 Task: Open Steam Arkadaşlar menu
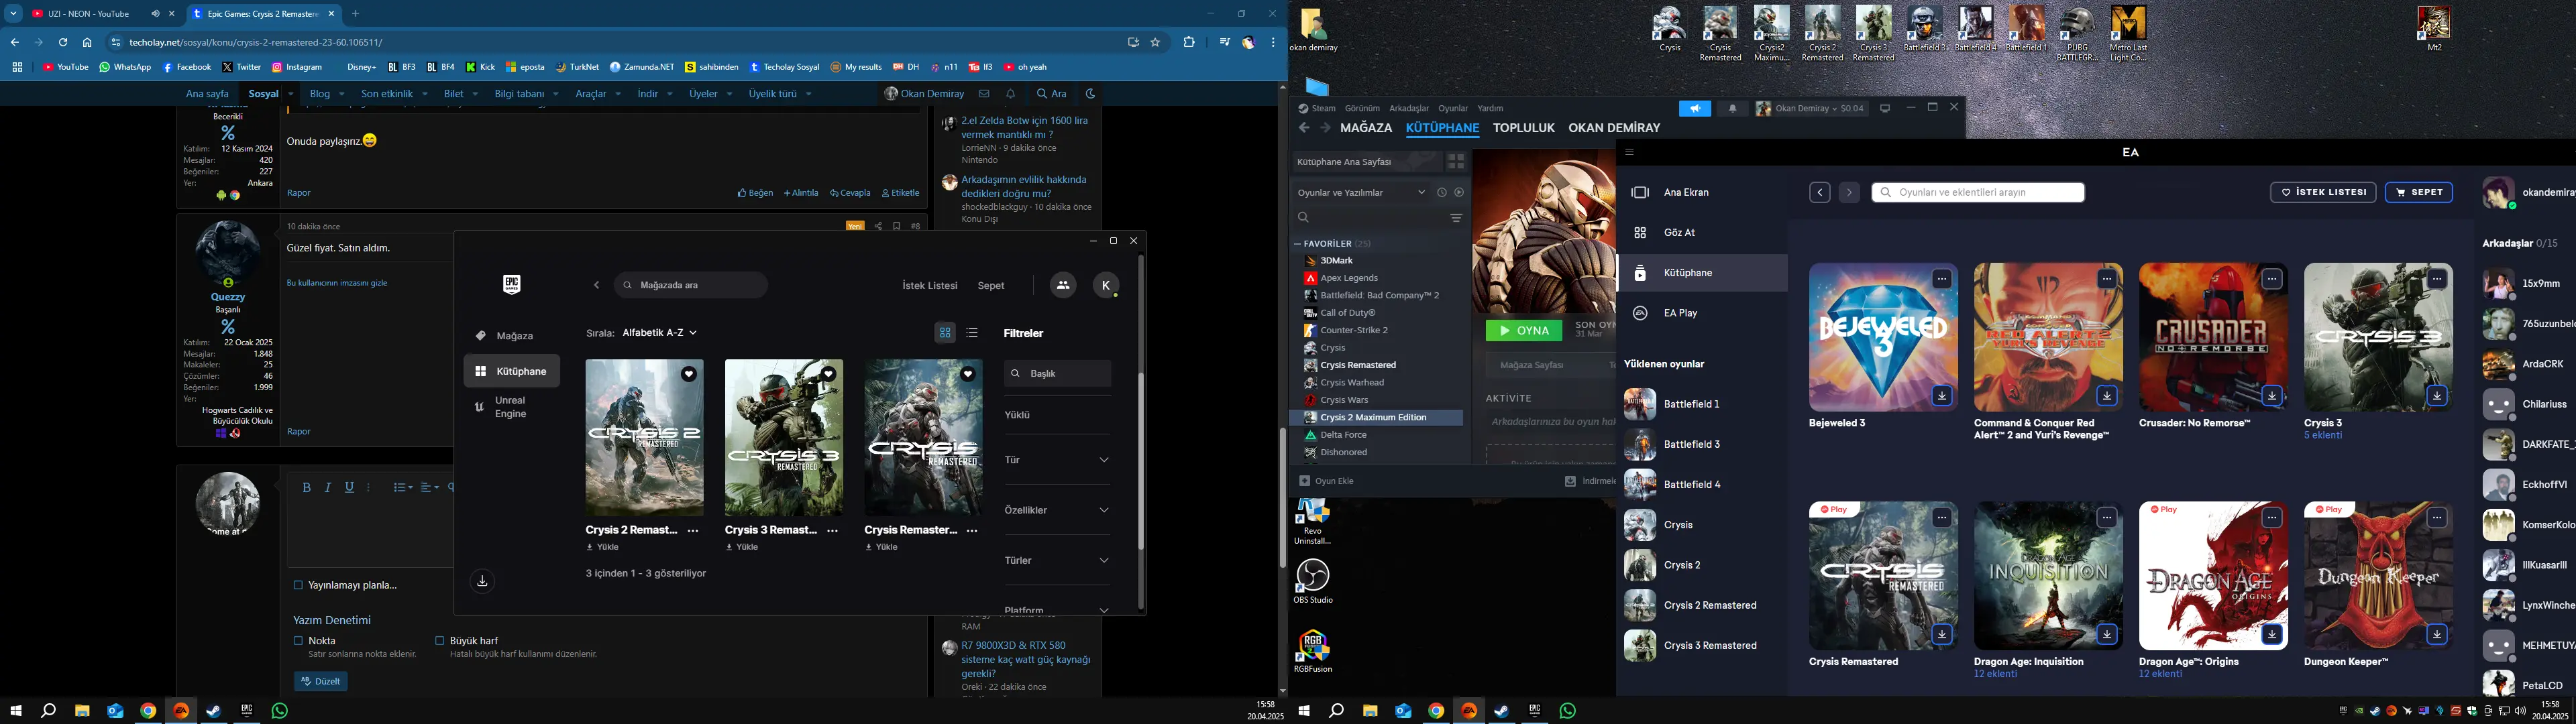pyautogui.click(x=1409, y=108)
